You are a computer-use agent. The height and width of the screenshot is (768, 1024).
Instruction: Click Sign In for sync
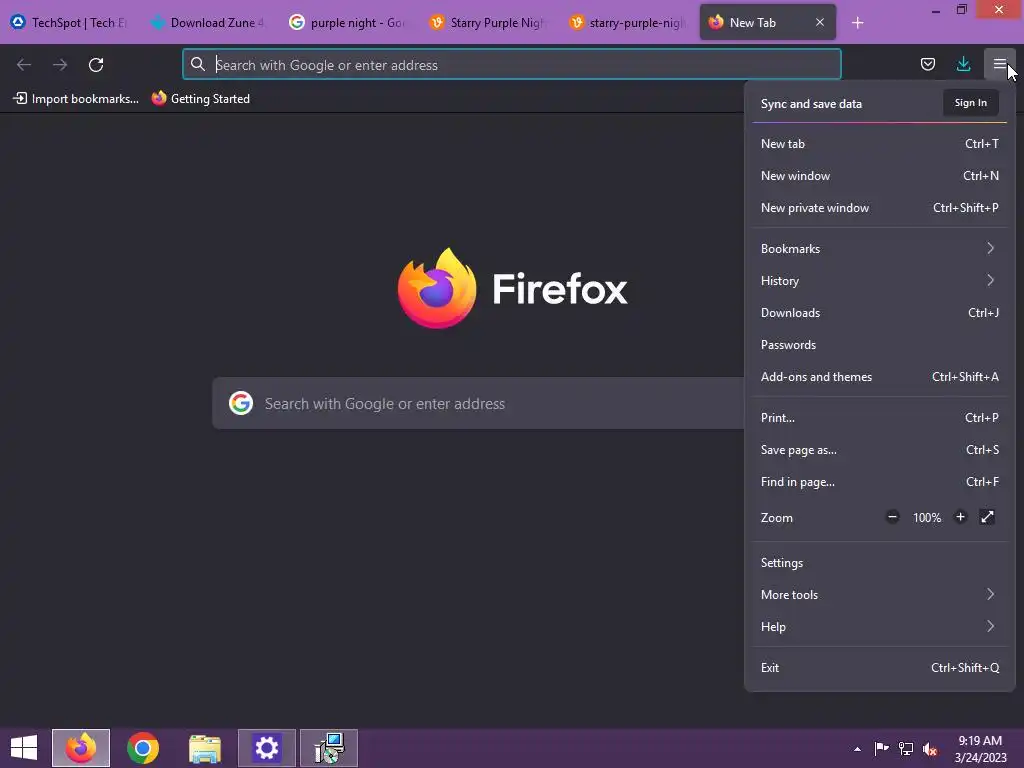970,103
